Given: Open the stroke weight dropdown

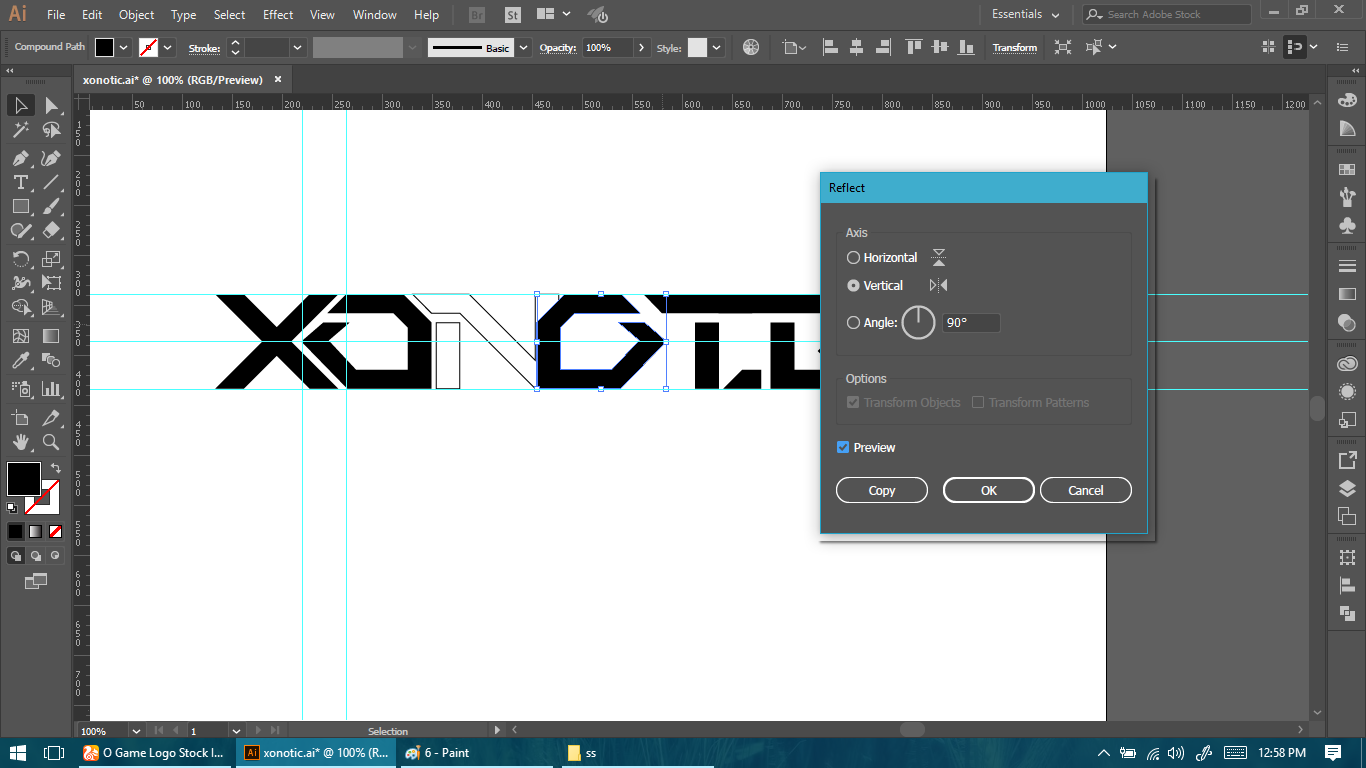Looking at the screenshot, I should click(x=298, y=47).
